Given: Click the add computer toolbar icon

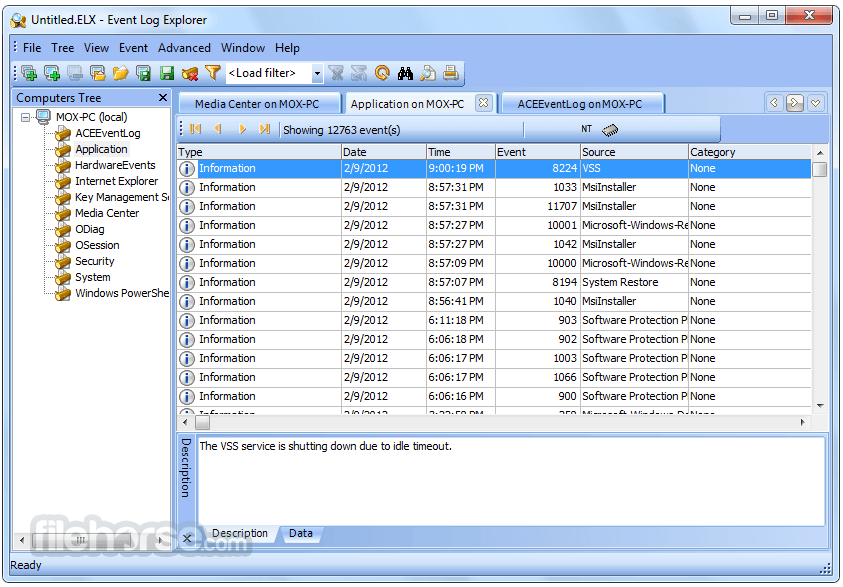Looking at the screenshot, I should coord(52,73).
